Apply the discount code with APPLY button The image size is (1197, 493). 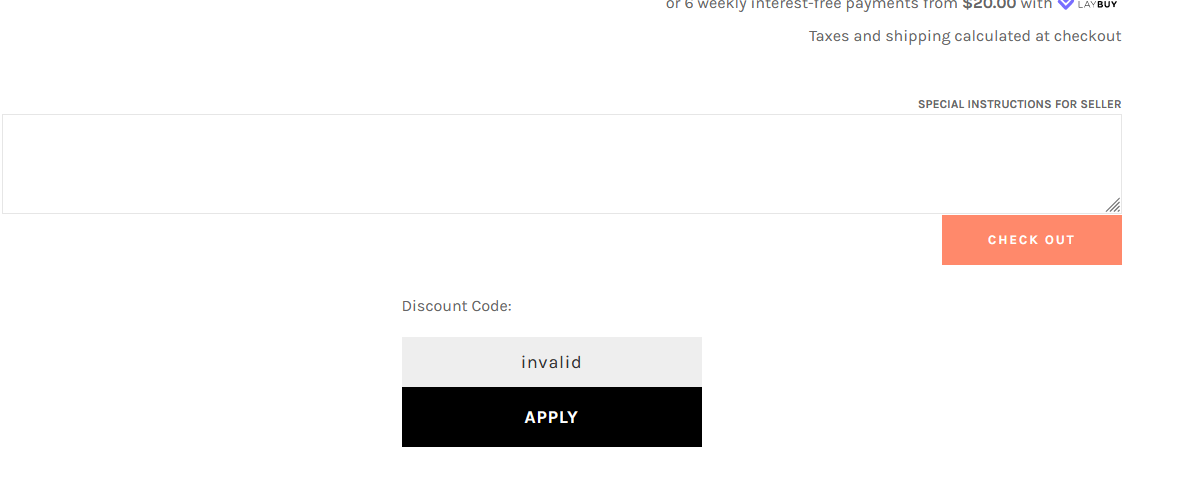(x=551, y=417)
